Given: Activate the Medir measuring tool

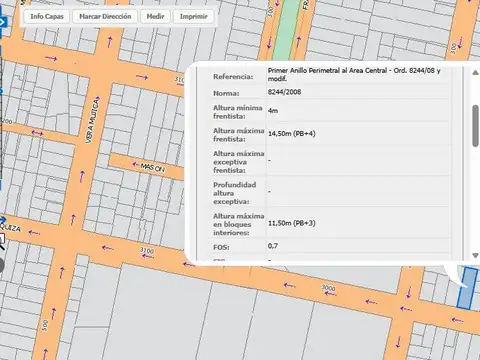Looking at the screenshot, I should [x=155, y=16].
